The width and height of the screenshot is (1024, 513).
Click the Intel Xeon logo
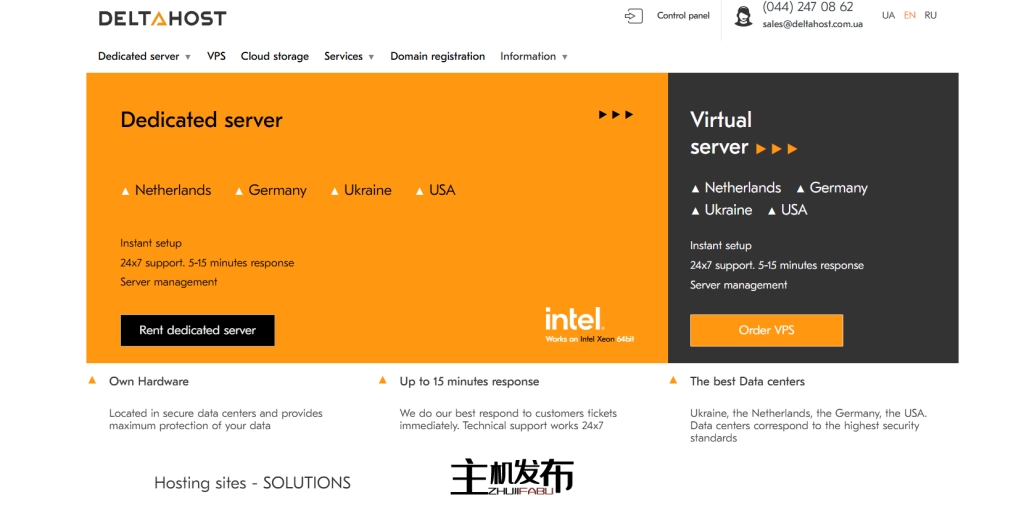coord(590,325)
